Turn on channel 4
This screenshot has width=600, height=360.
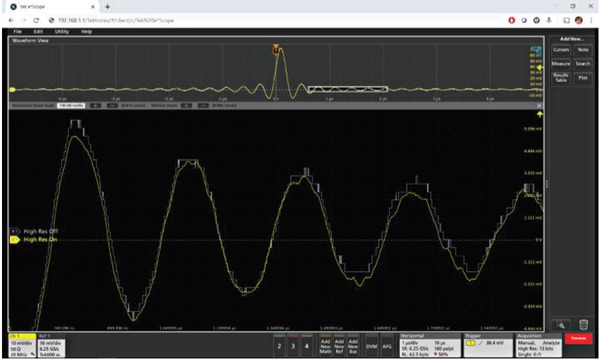(x=307, y=346)
